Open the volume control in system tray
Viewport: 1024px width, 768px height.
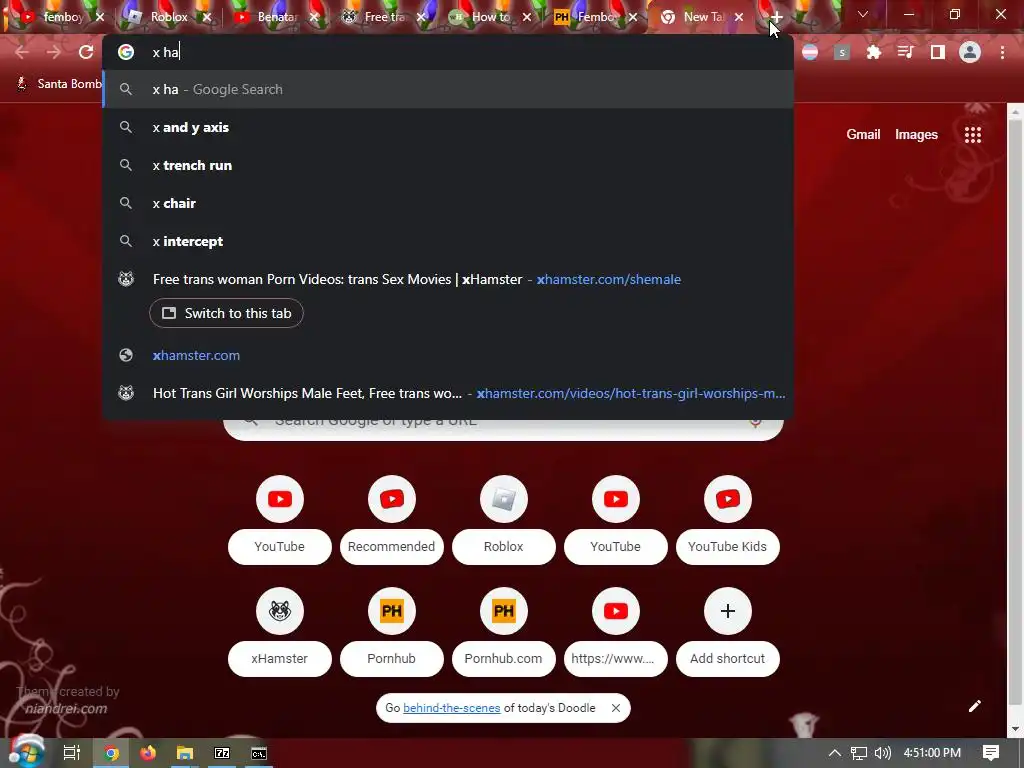pyautogui.click(x=882, y=753)
